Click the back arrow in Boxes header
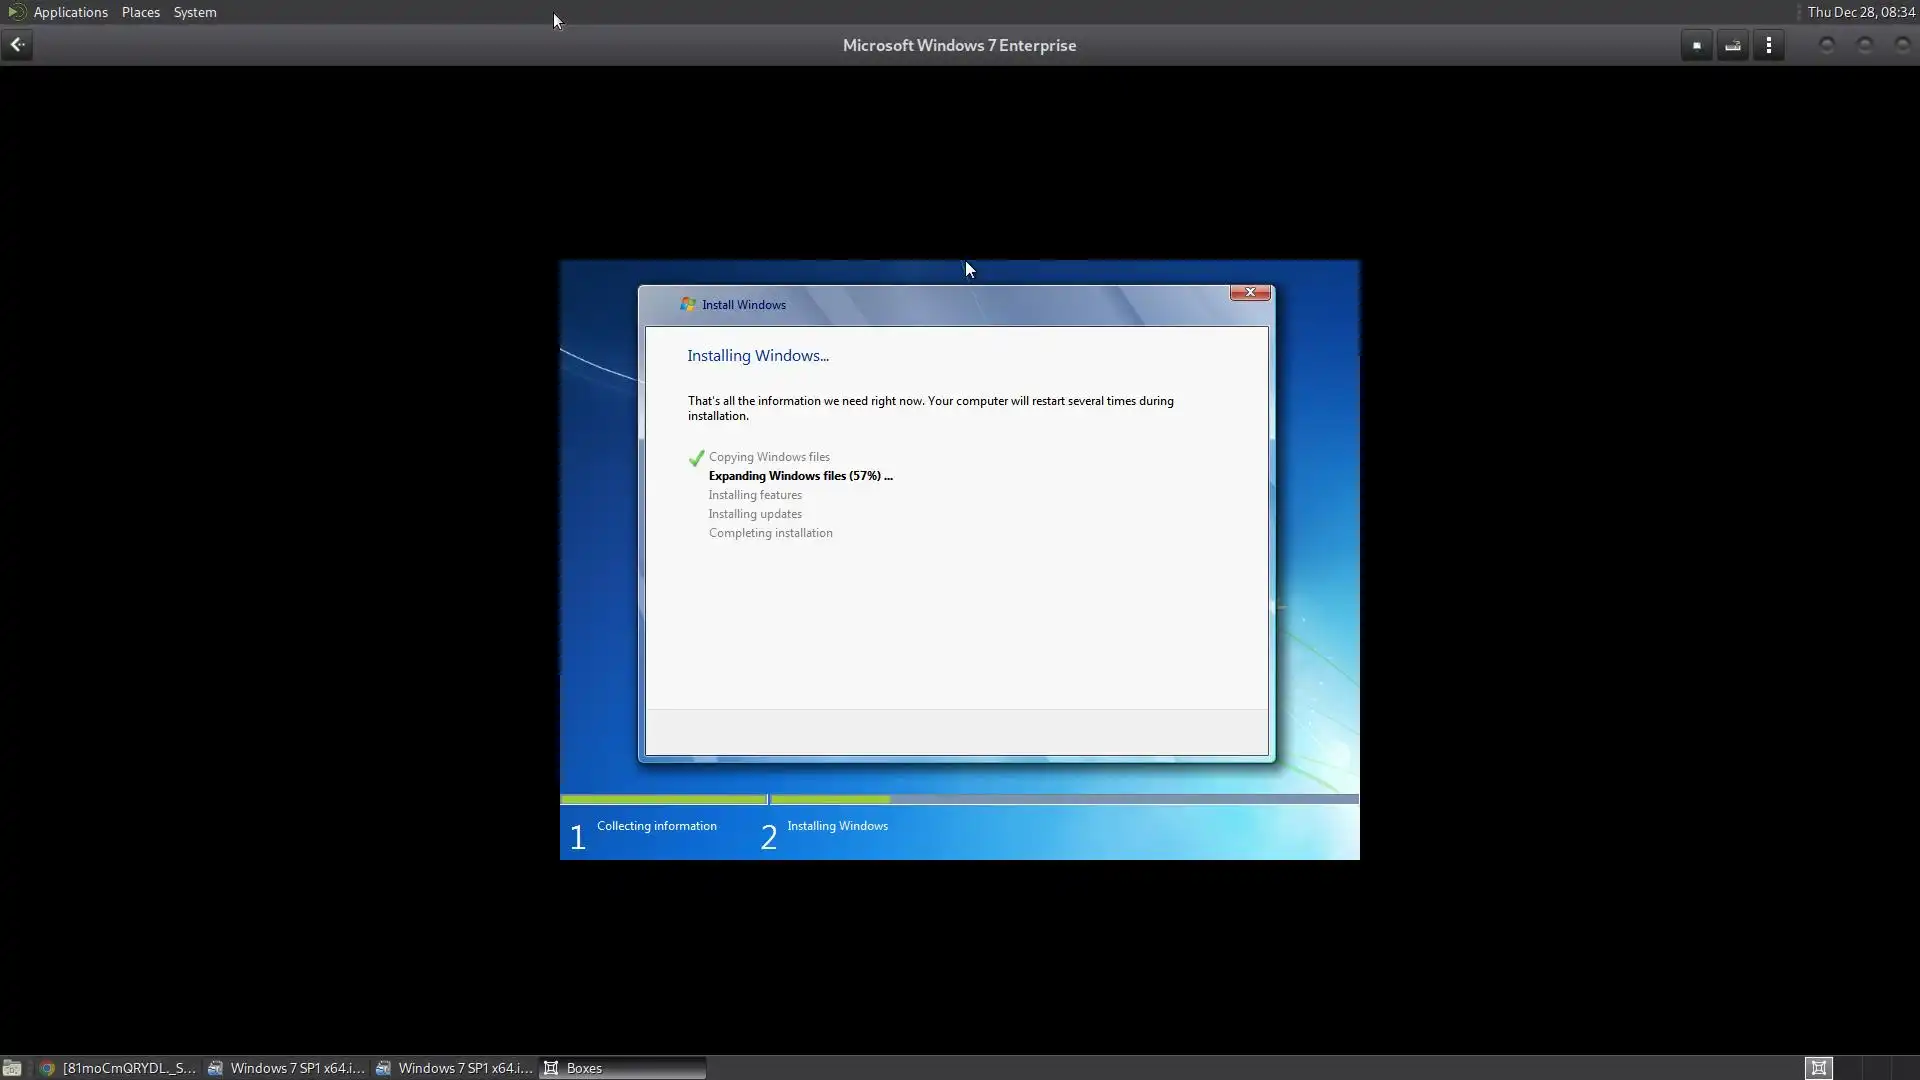 click(x=17, y=45)
